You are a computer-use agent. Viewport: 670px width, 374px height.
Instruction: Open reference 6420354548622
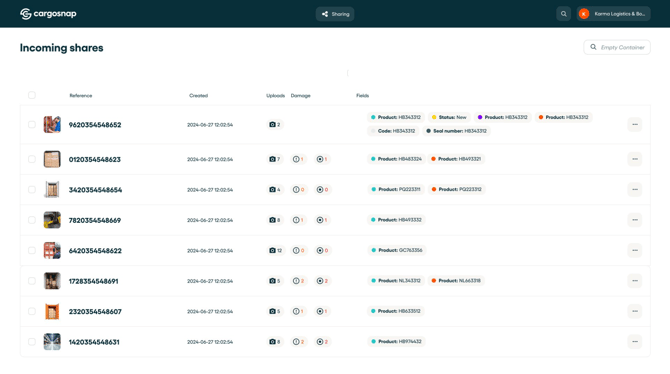point(95,251)
